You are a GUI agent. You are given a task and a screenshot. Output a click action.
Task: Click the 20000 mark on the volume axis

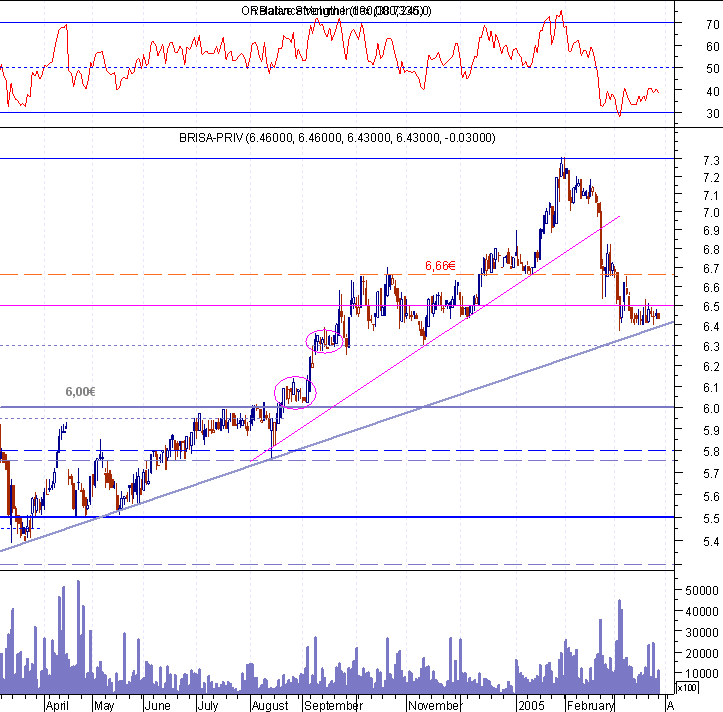702,653
